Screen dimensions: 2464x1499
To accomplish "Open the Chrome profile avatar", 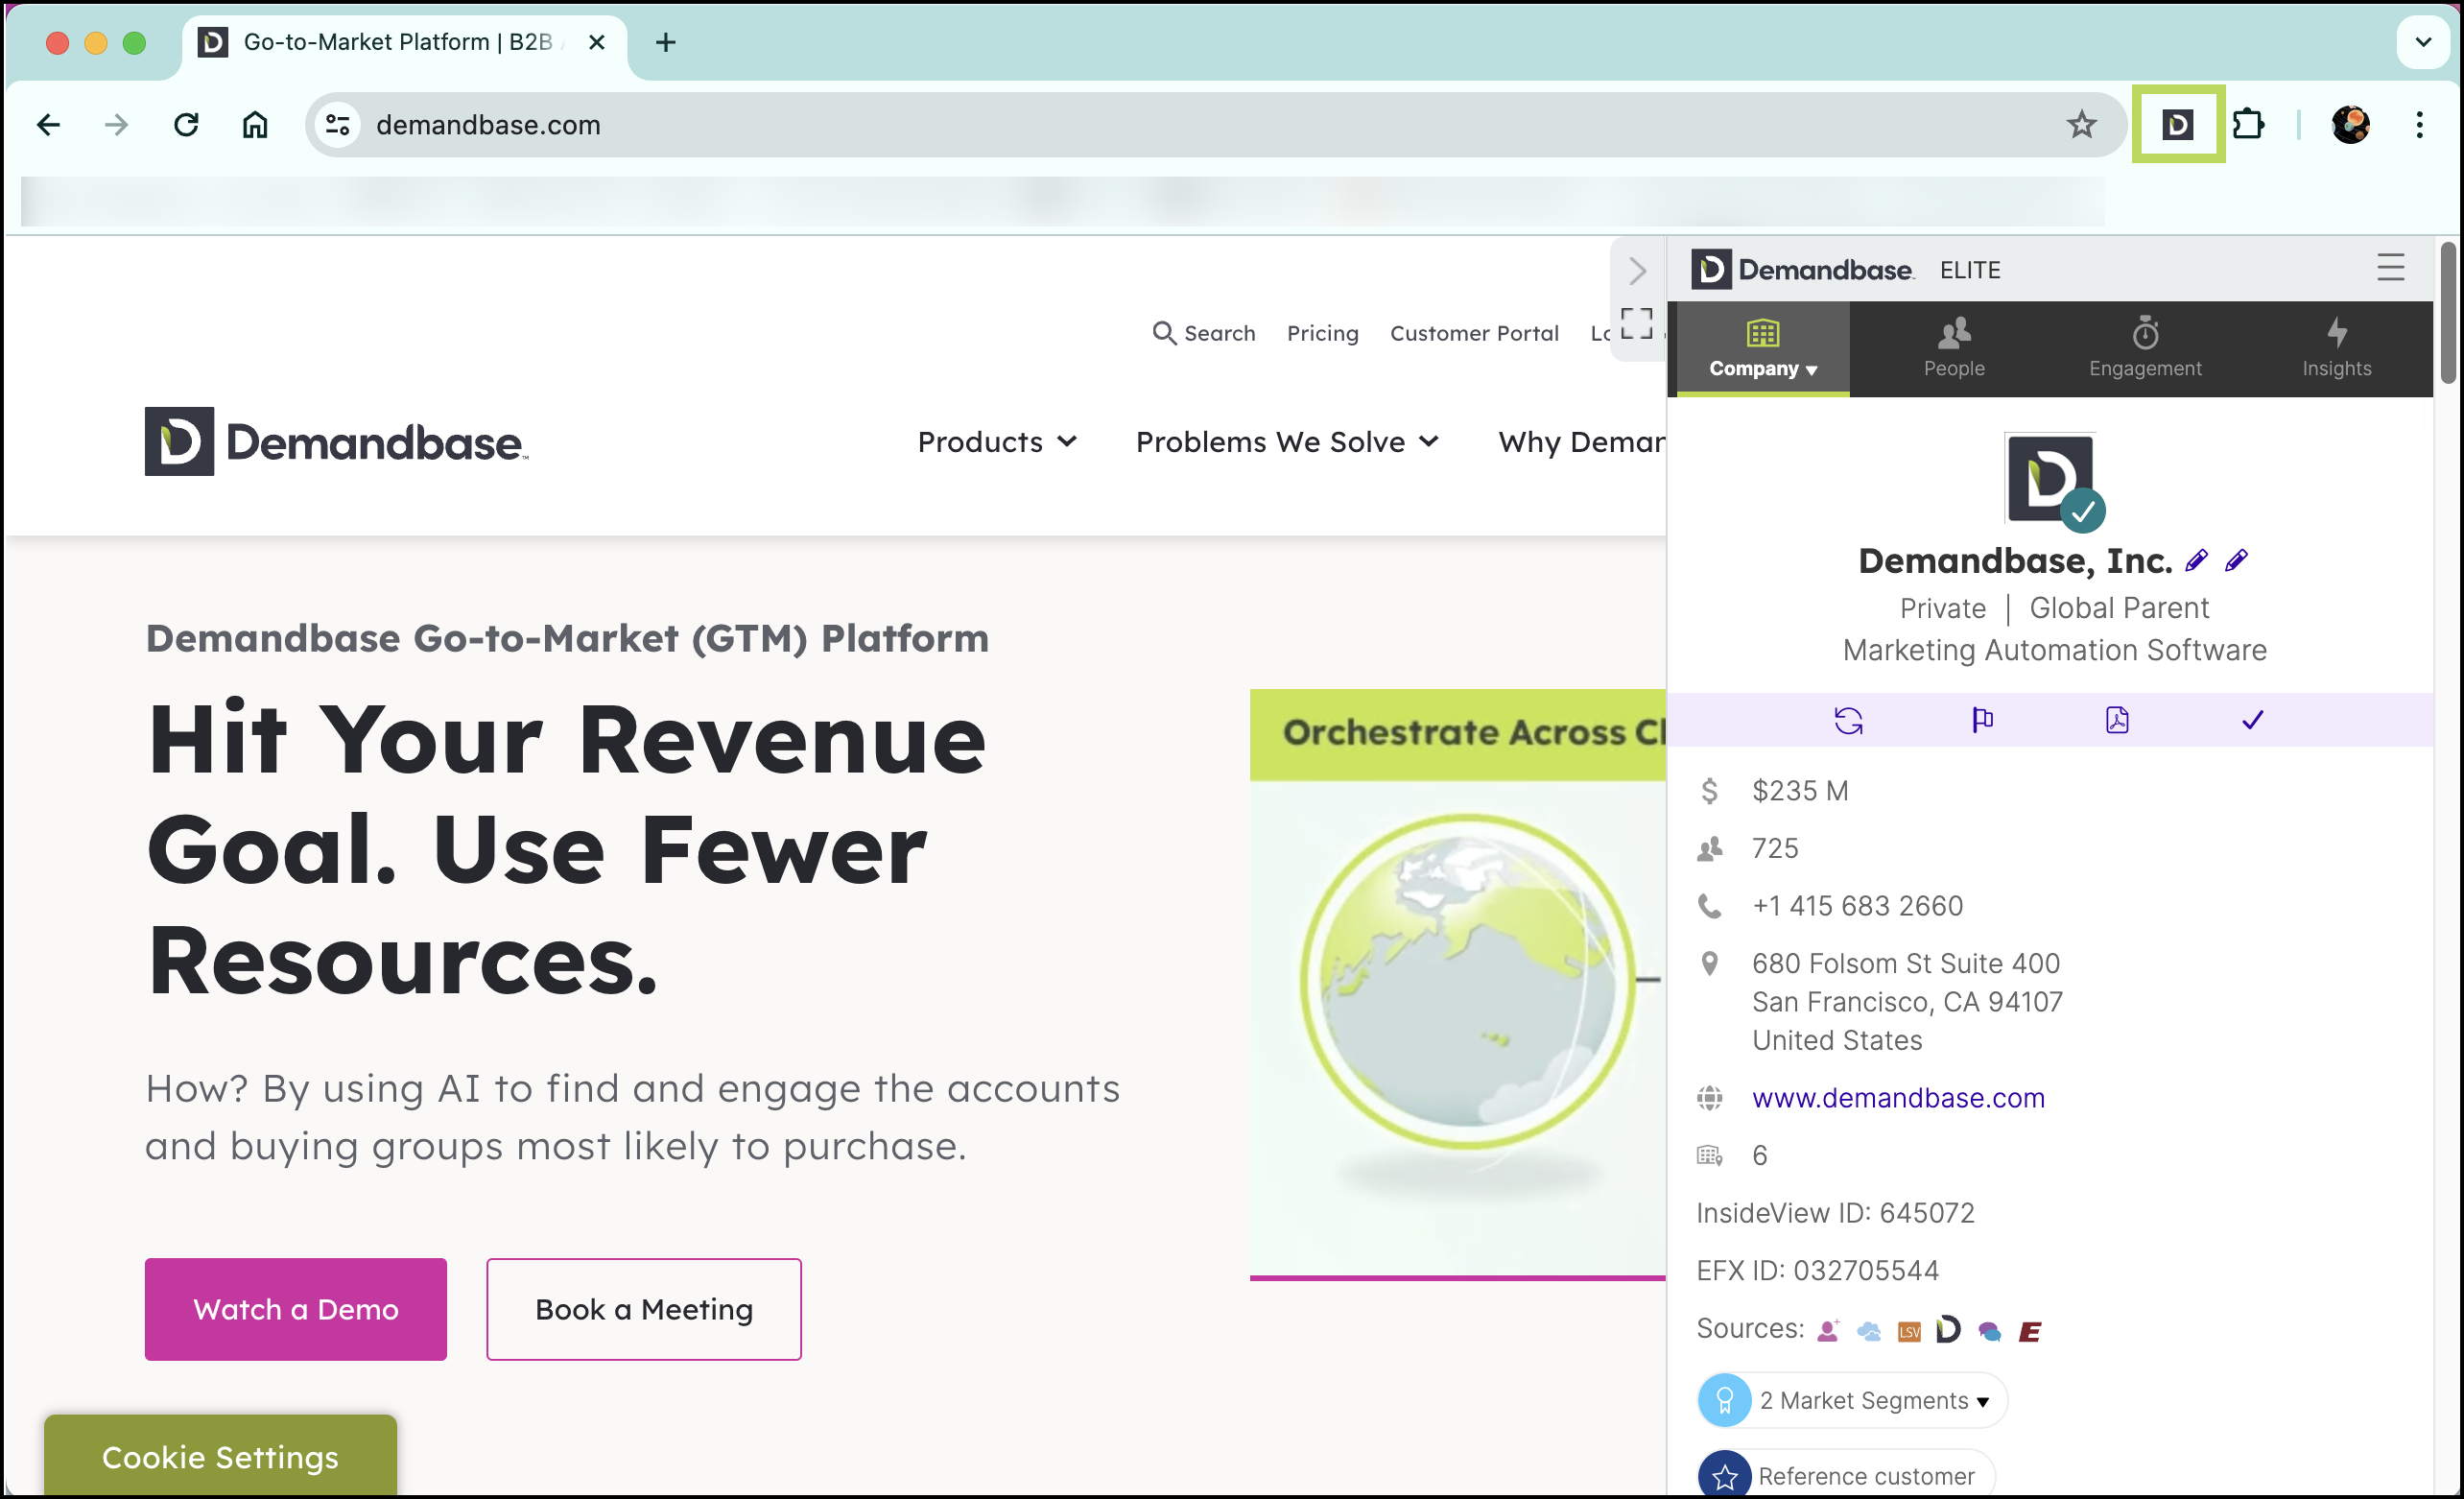I will [2350, 125].
